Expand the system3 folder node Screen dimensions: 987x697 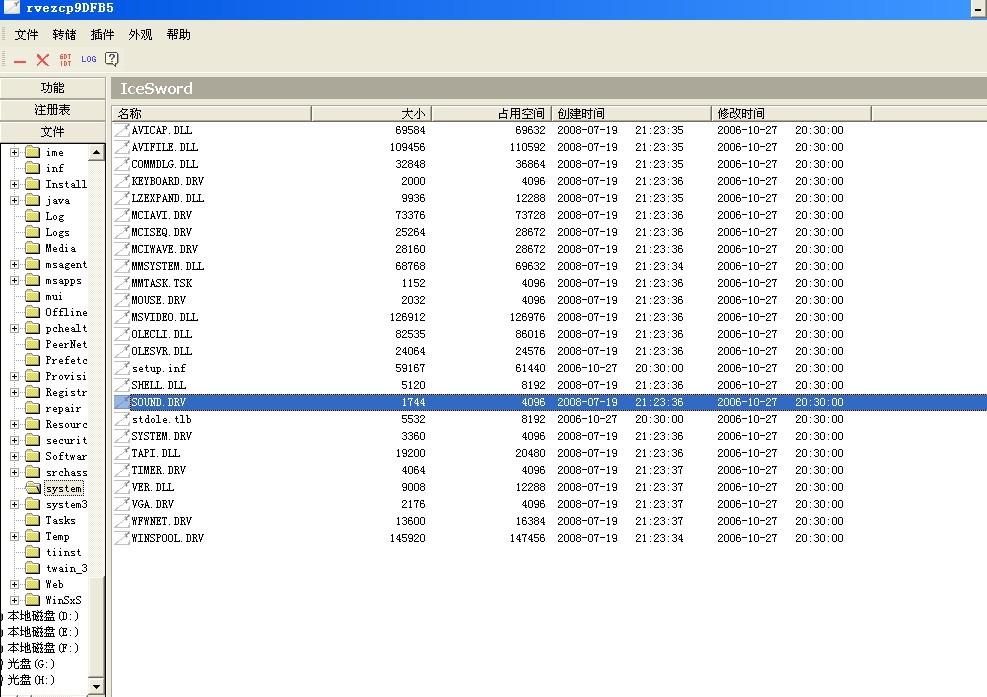point(14,504)
